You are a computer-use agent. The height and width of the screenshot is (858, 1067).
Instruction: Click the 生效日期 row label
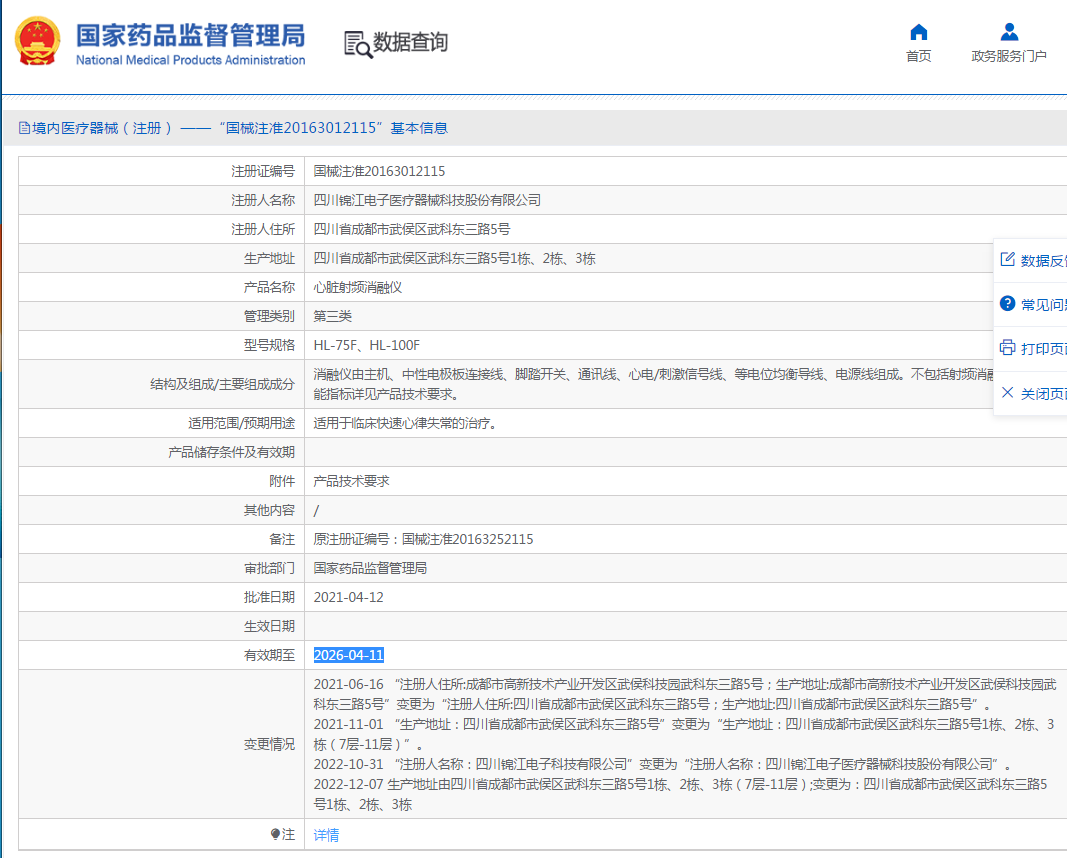point(269,626)
